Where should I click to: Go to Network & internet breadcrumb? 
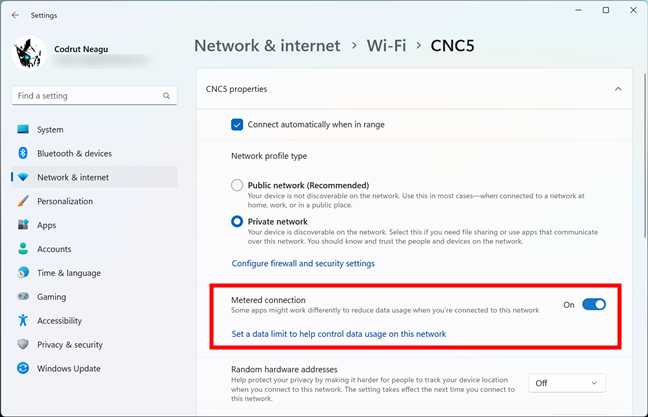[267, 45]
